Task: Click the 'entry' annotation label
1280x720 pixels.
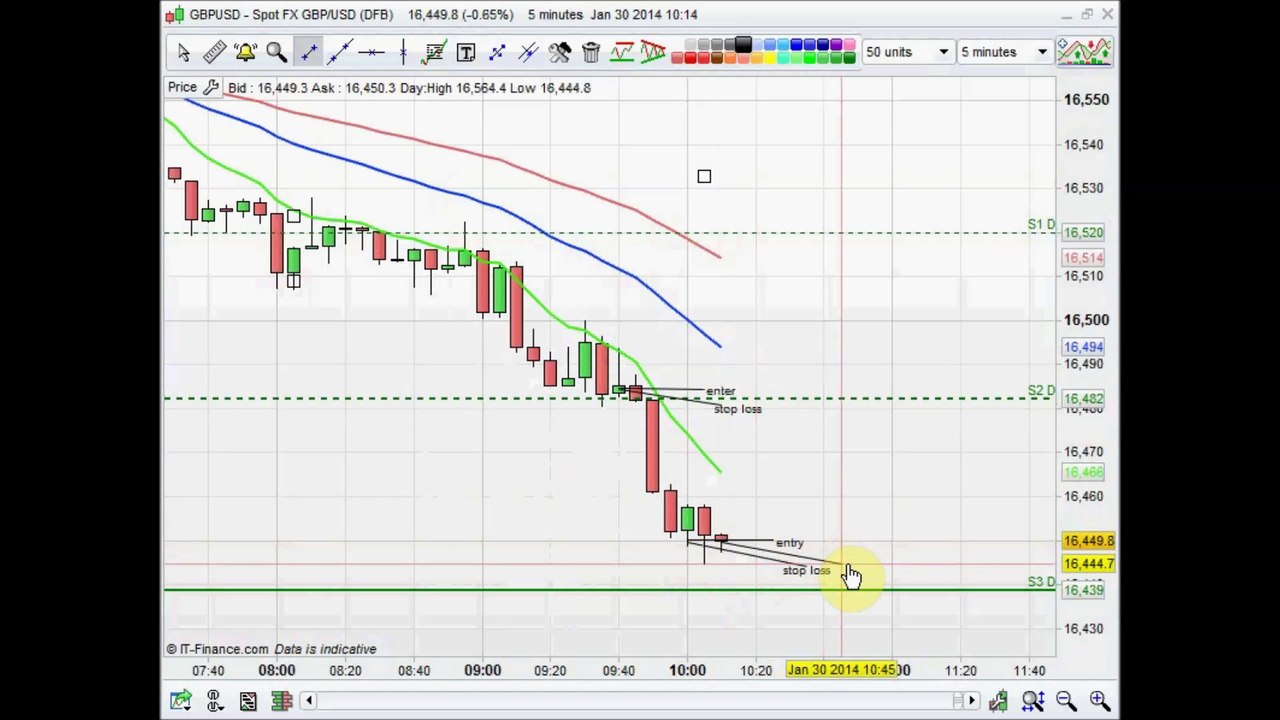Action: [789, 543]
